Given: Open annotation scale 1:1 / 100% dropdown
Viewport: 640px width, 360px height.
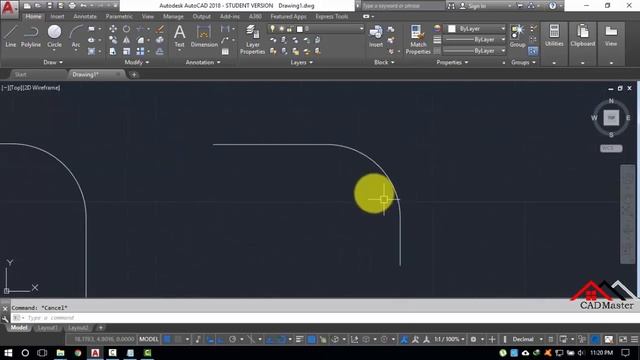Looking at the screenshot, I should tap(449, 339).
